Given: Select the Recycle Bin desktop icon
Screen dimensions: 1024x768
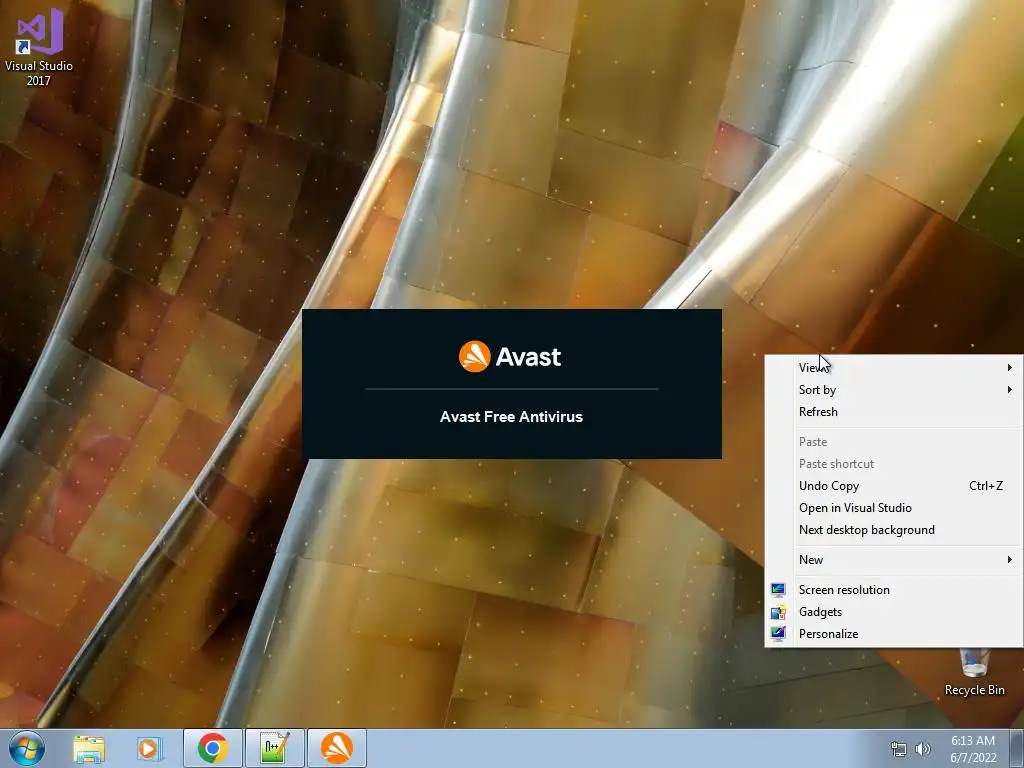Looking at the screenshot, I should pyautogui.click(x=974, y=673).
